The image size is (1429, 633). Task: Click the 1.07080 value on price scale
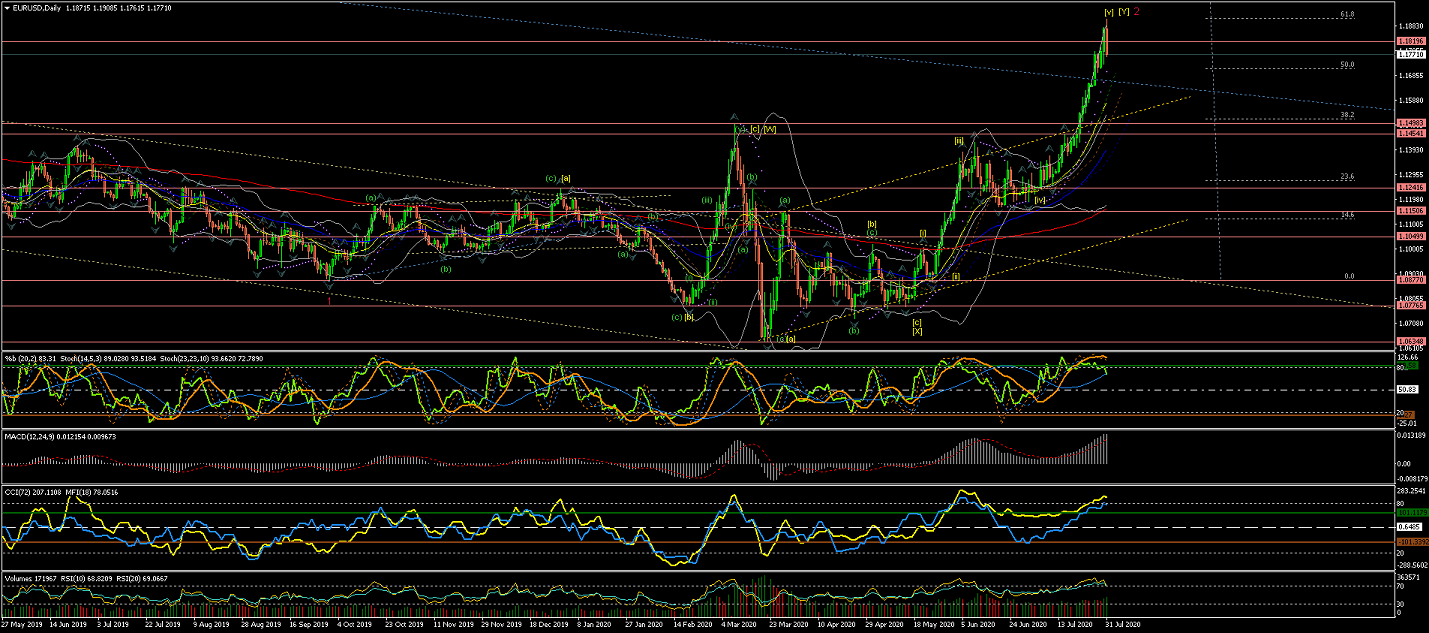click(1411, 324)
